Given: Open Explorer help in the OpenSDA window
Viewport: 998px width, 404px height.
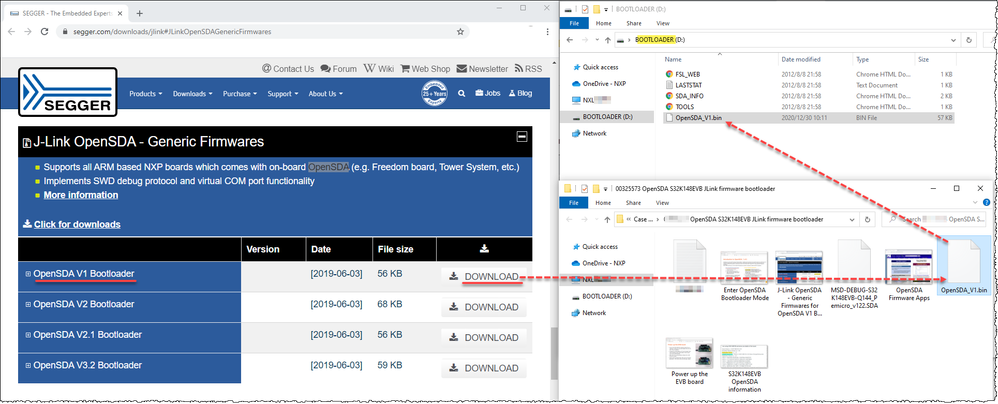Looking at the screenshot, I should [x=988, y=203].
